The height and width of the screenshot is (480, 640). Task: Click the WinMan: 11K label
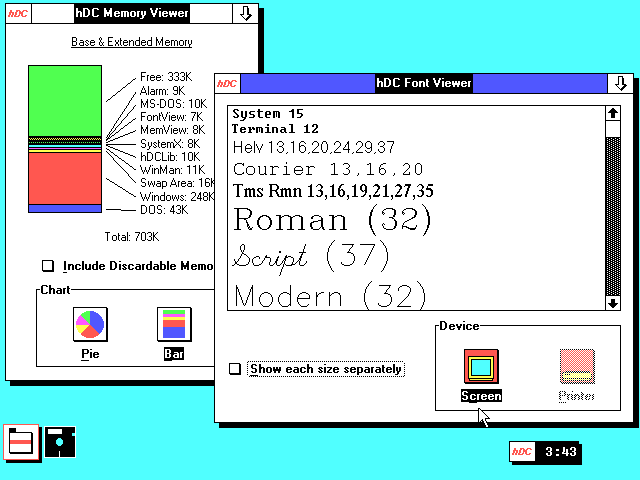(172, 170)
